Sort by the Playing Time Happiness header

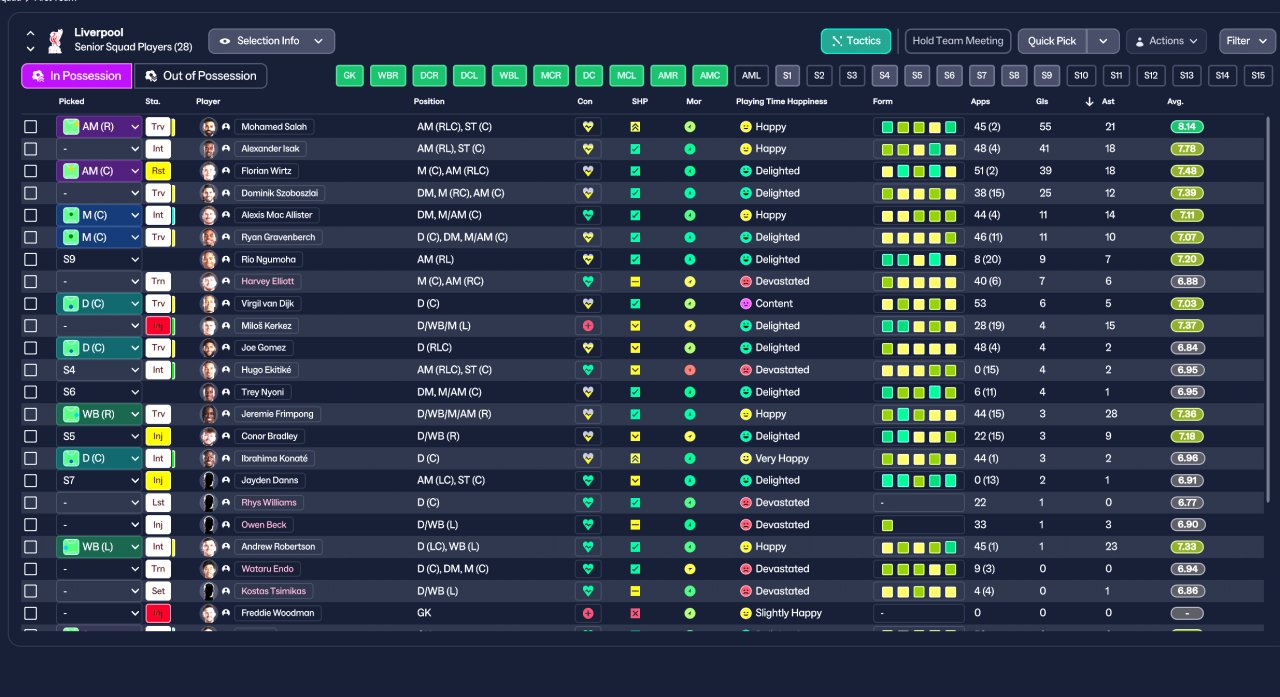pos(782,102)
